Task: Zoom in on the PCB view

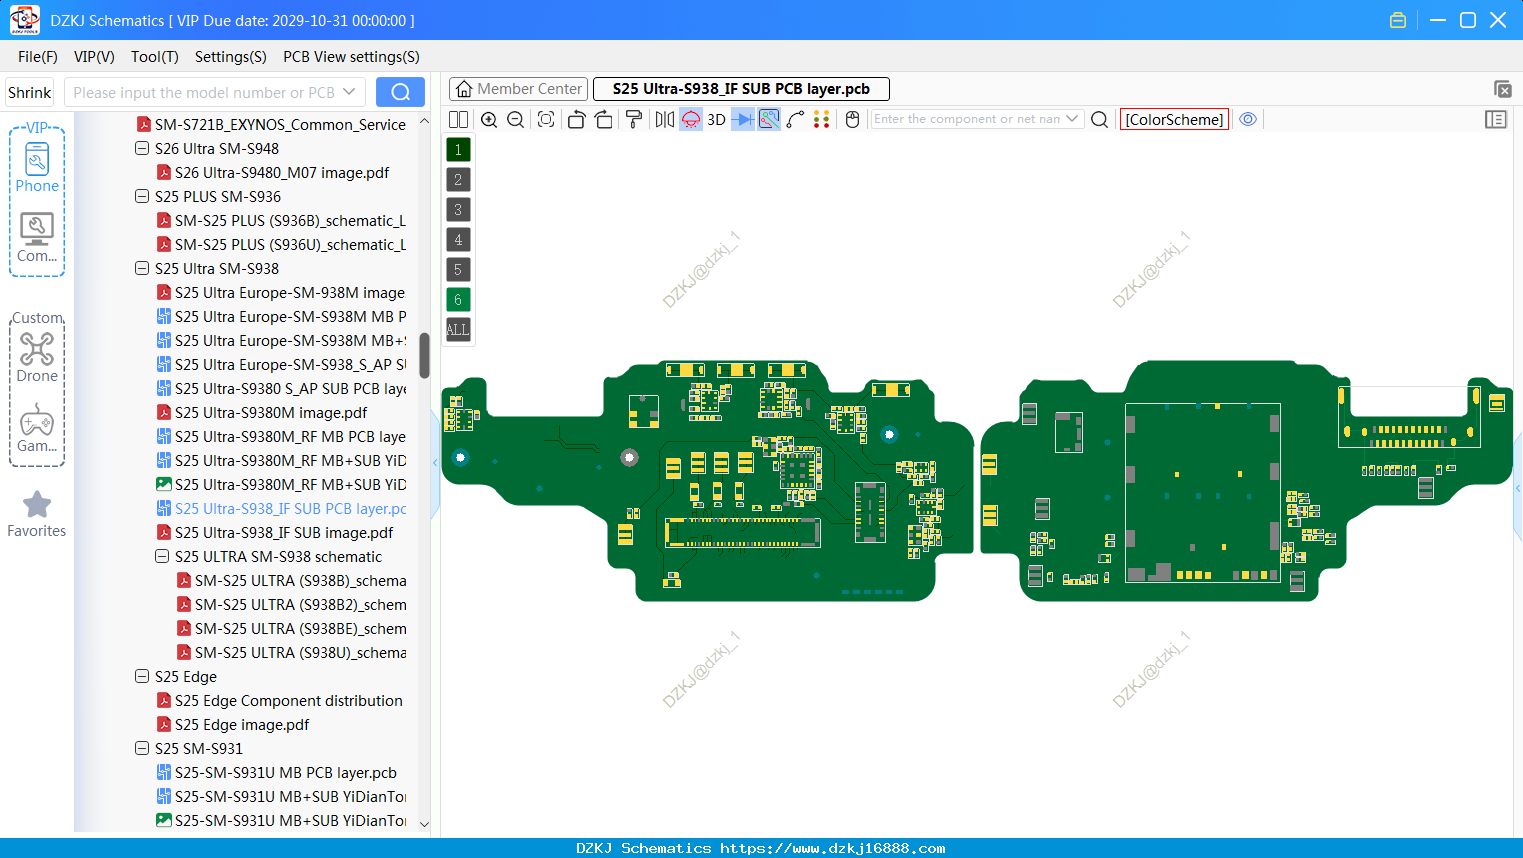Action: point(489,119)
